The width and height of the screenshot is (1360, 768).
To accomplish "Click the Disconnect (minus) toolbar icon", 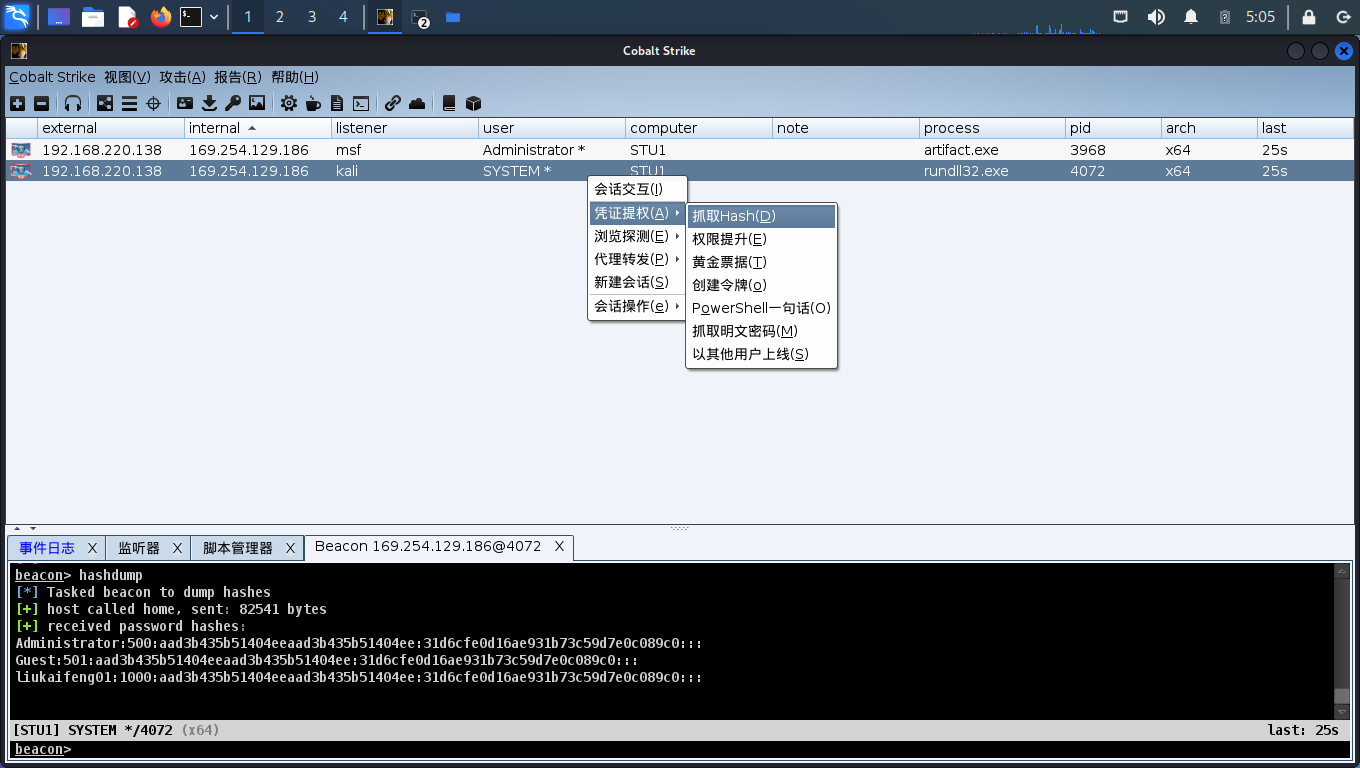I will pos(41,103).
